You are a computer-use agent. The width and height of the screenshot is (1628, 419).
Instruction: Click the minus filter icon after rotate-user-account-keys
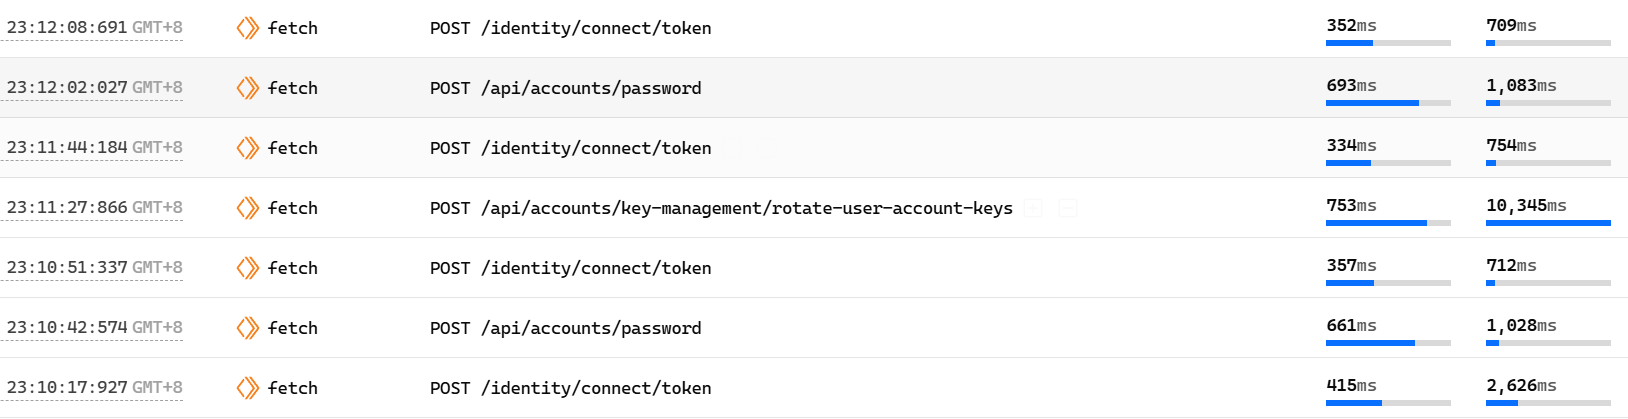1068,208
